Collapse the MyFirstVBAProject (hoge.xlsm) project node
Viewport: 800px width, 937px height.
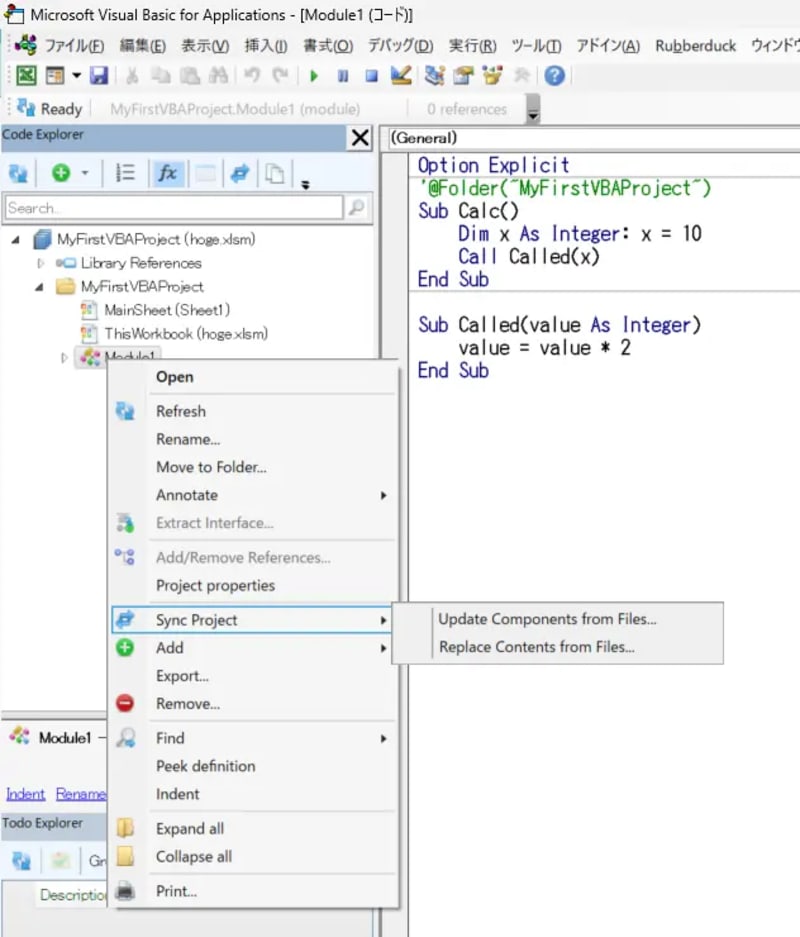16,240
